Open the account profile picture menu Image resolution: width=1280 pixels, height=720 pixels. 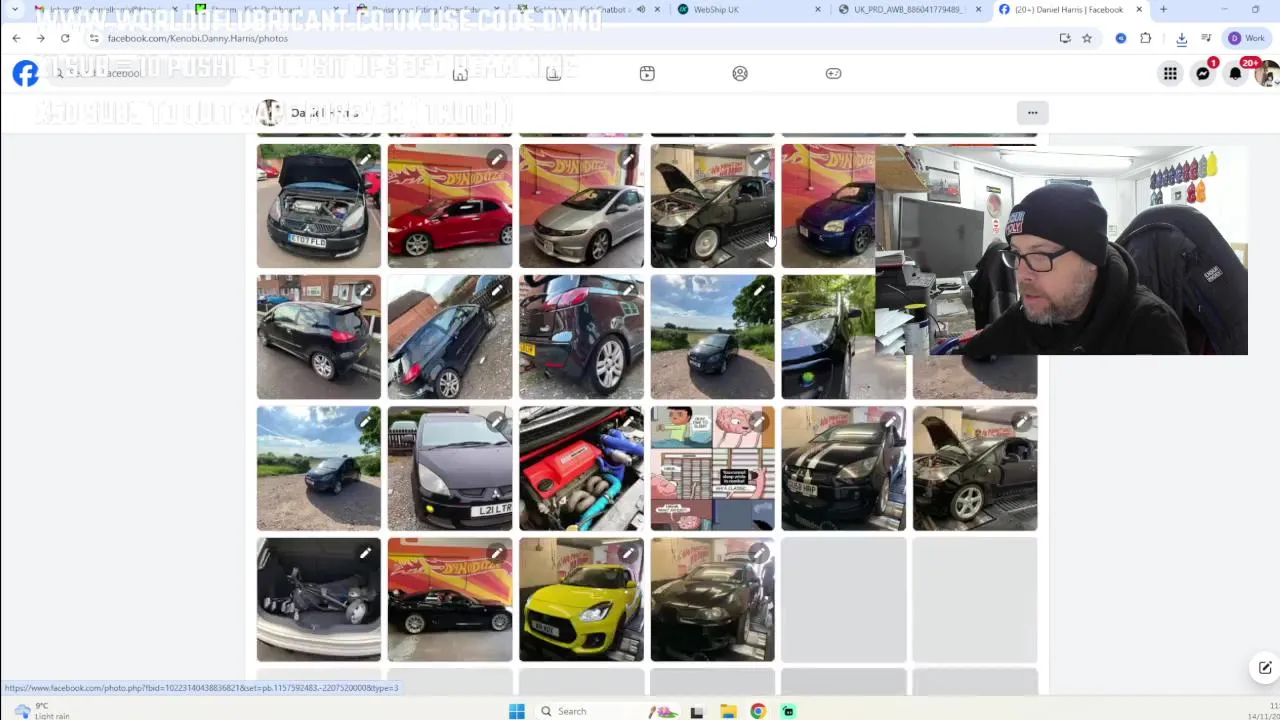pos(1268,73)
